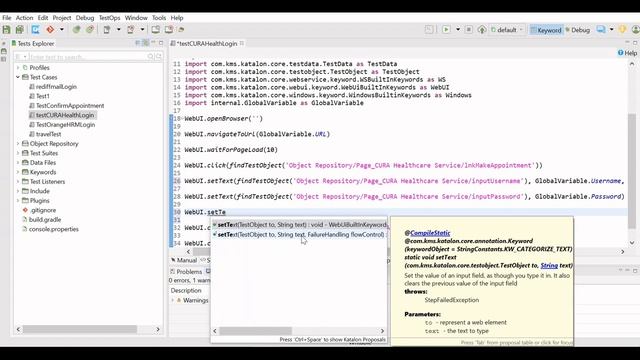The height and width of the screenshot is (360, 640).
Task: Select the Problems tab
Action: tap(186, 271)
